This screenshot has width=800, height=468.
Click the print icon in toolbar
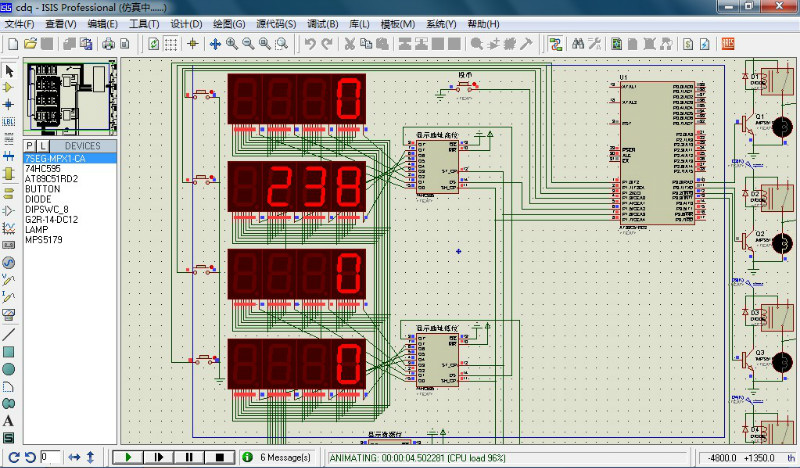pyautogui.click(x=109, y=44)
